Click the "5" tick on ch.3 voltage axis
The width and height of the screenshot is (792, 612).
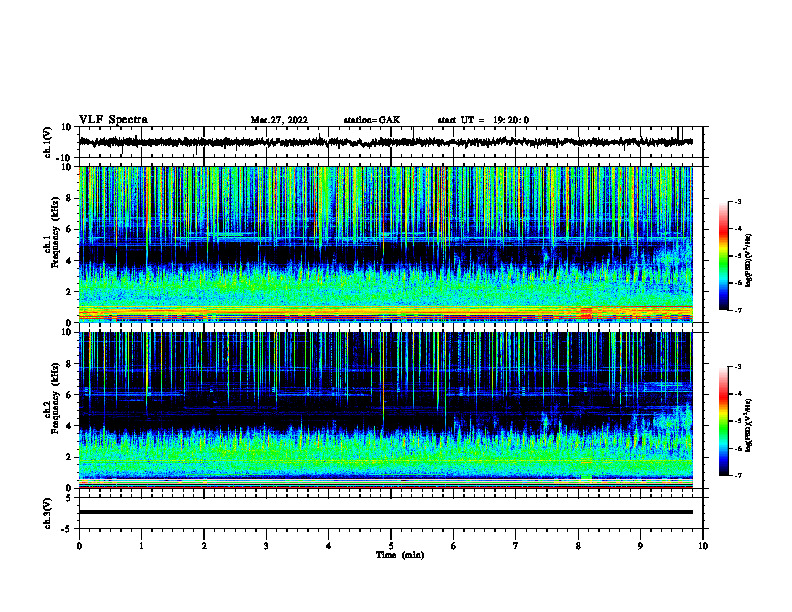[69, 498]
